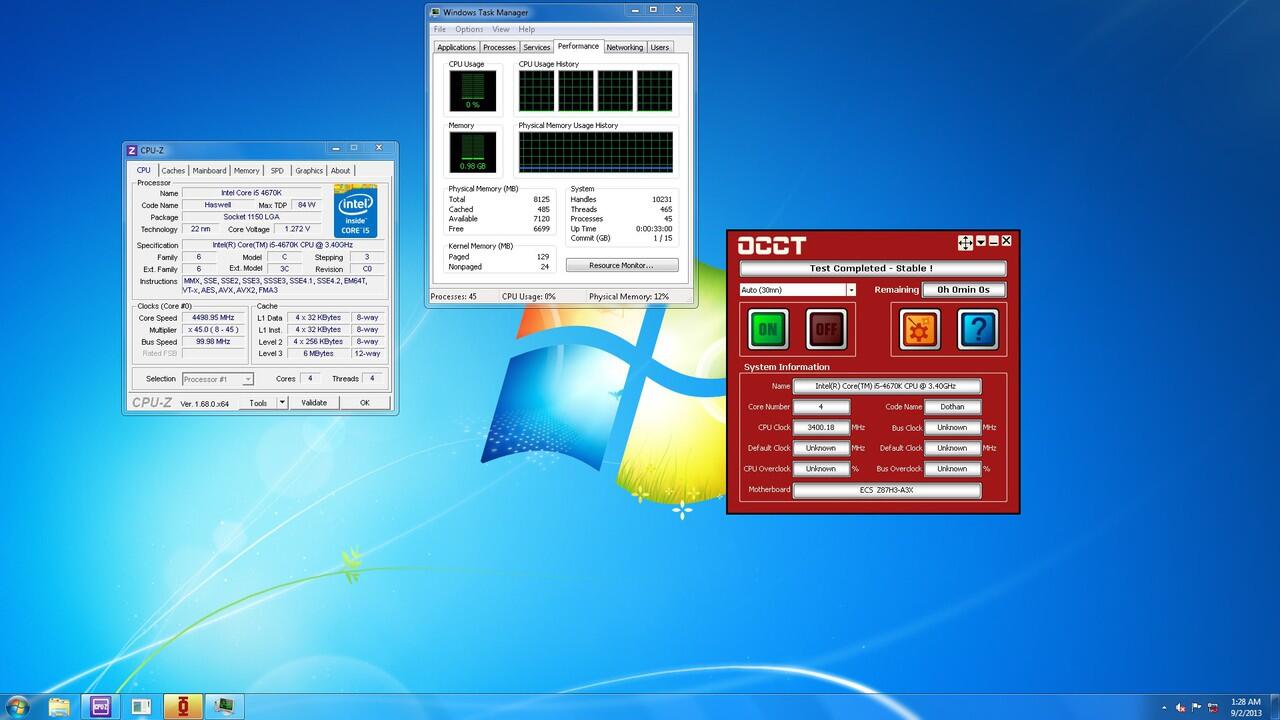
Task: Click the Physical Memory Usage History graph
Action: coord(596,153)
